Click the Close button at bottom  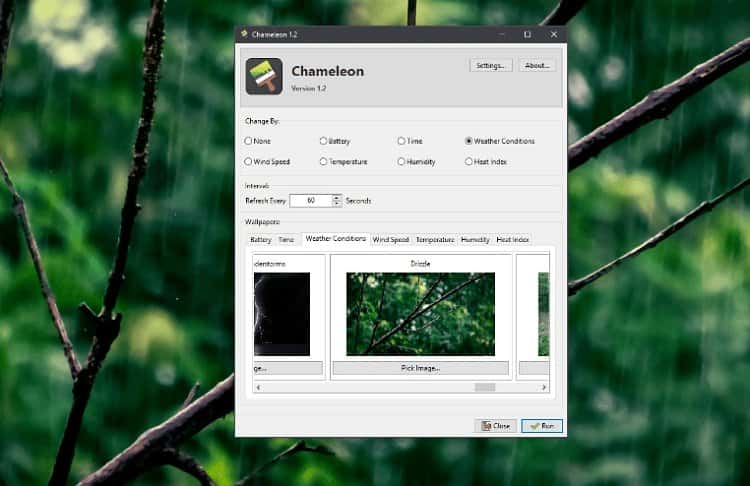[496, 426]
